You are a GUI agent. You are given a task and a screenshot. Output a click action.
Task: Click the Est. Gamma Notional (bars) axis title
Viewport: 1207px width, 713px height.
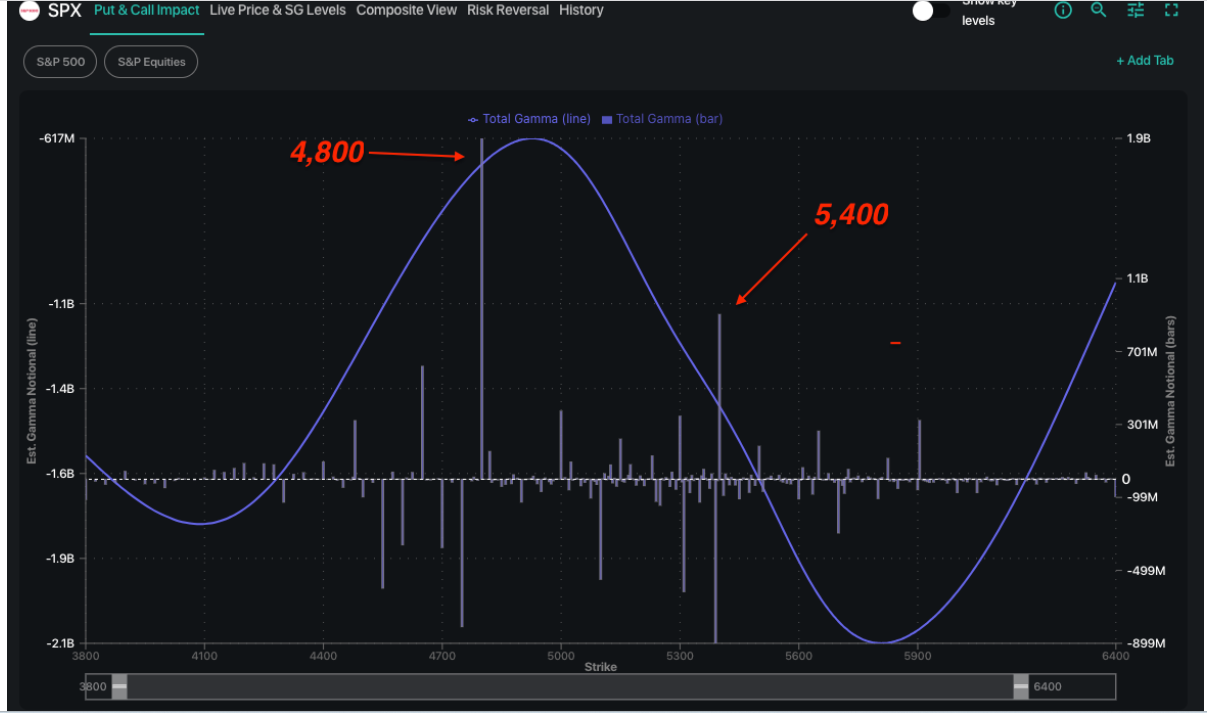tap(1170, 391)
